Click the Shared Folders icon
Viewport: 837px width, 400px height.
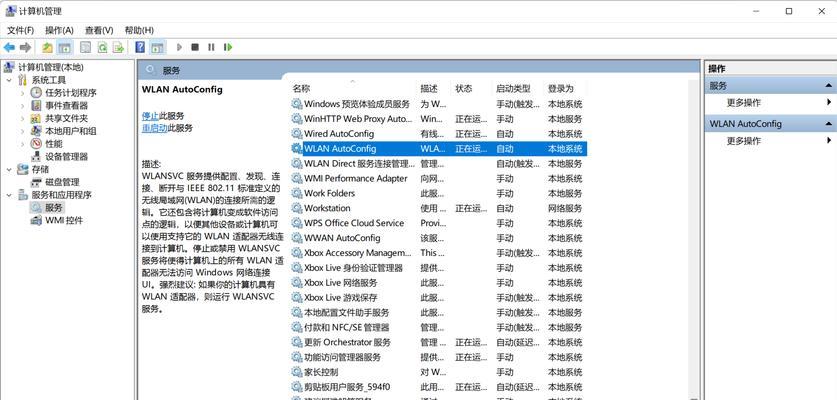36,118
